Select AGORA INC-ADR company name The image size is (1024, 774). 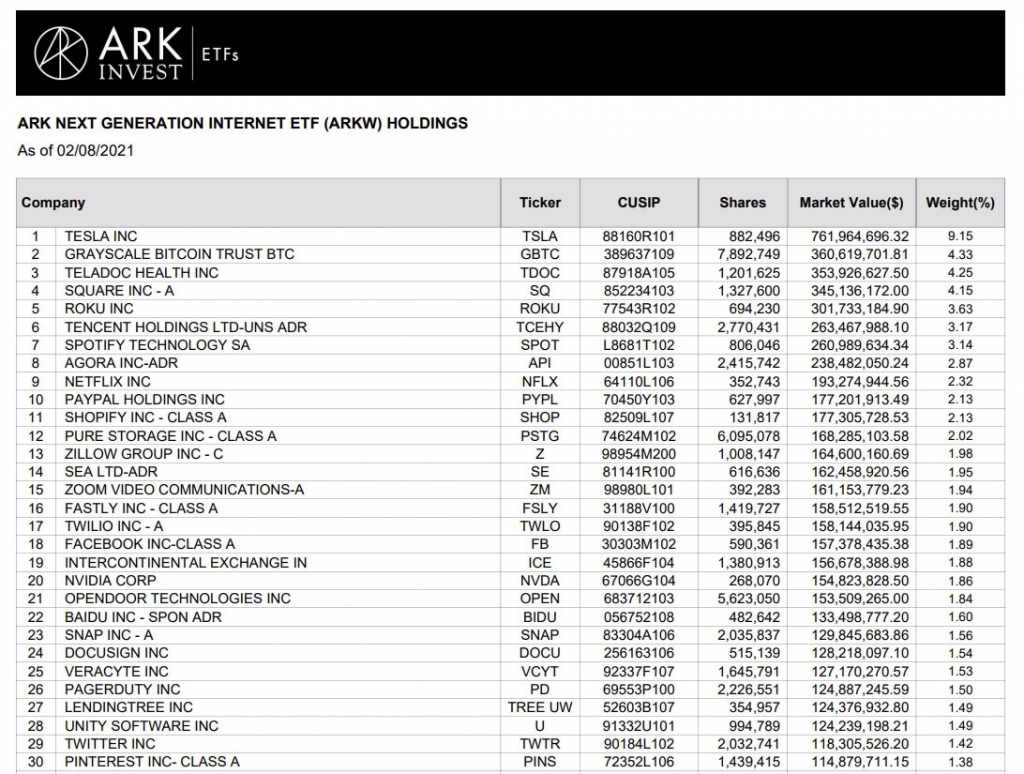[121, 363]
